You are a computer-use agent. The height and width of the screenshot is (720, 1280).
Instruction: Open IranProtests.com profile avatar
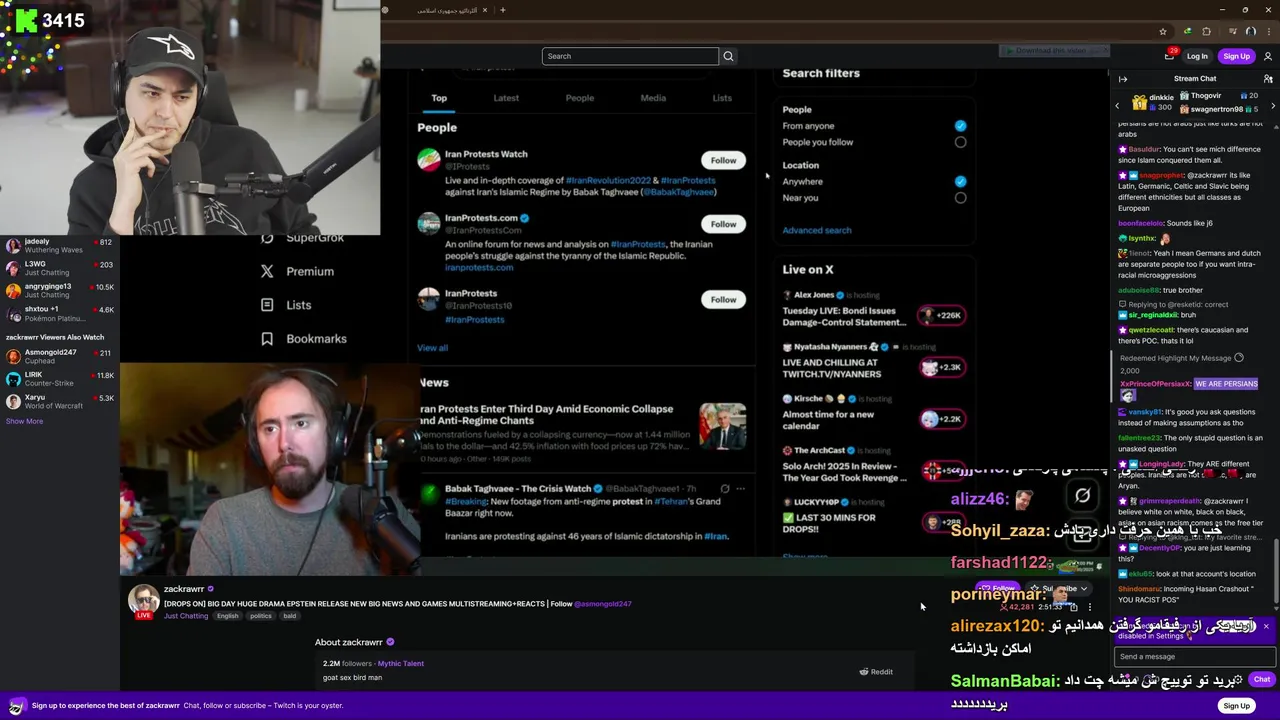429,223
